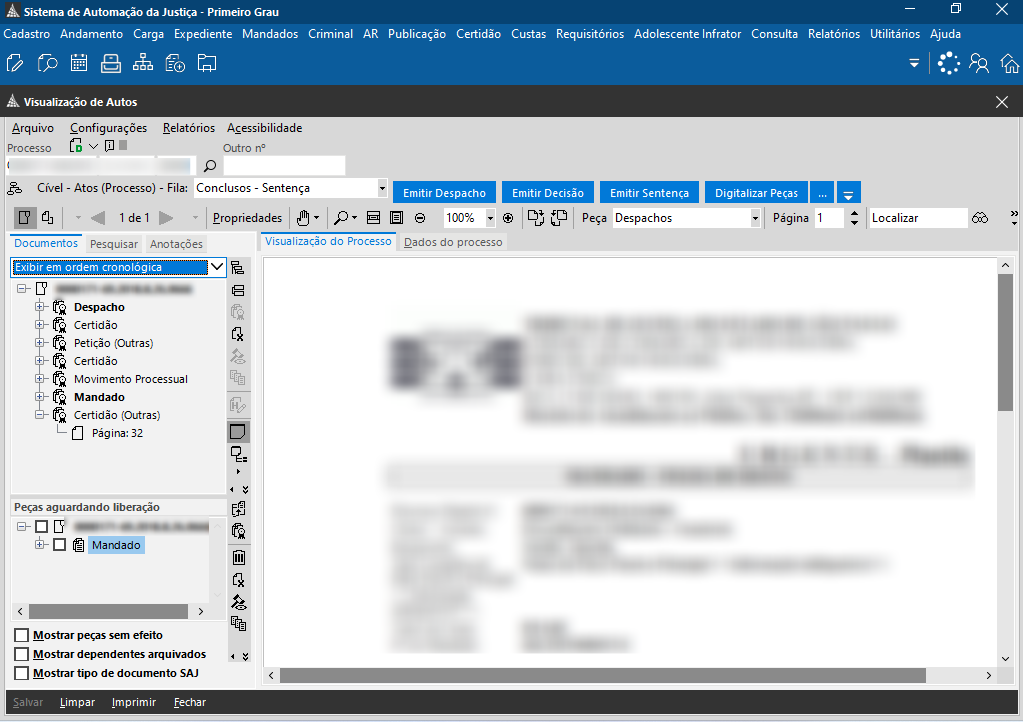Image resolution: width=1023 pixels, height=722 pixels.
Task: Click the Digitalizar Peças button
Action: [x=756, y=193]
